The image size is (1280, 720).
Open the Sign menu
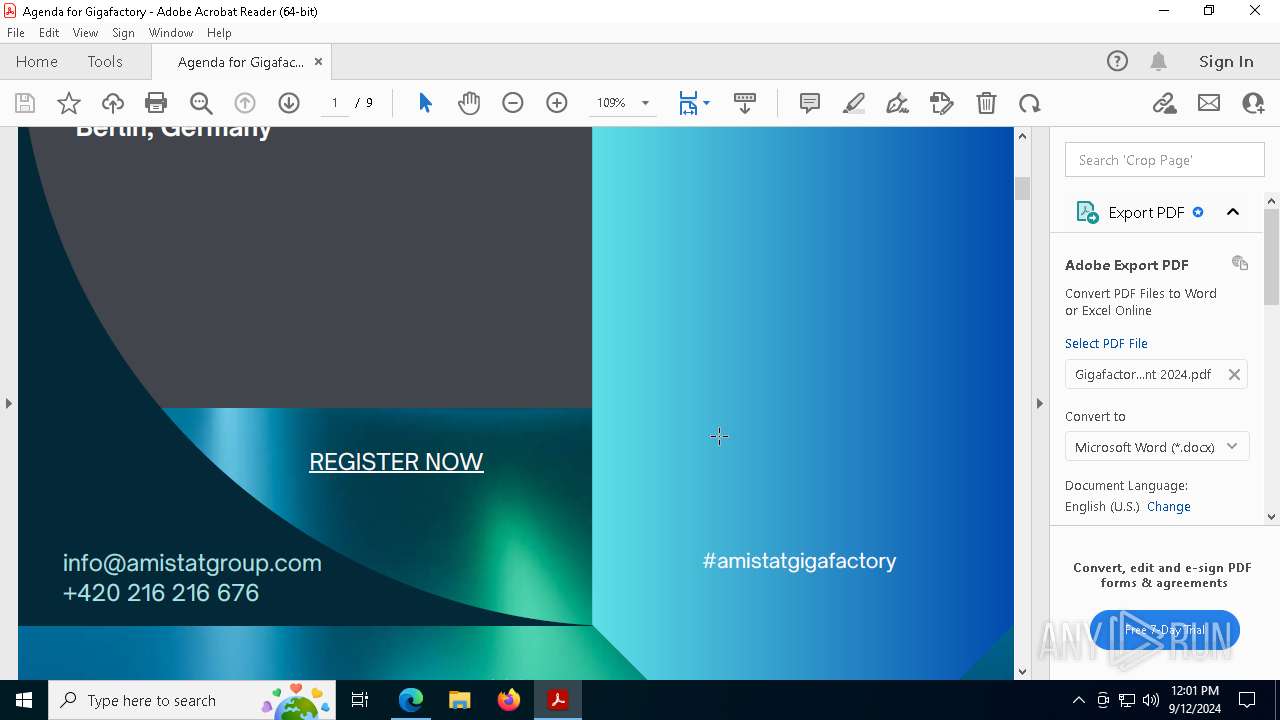[x=123, y=33]
